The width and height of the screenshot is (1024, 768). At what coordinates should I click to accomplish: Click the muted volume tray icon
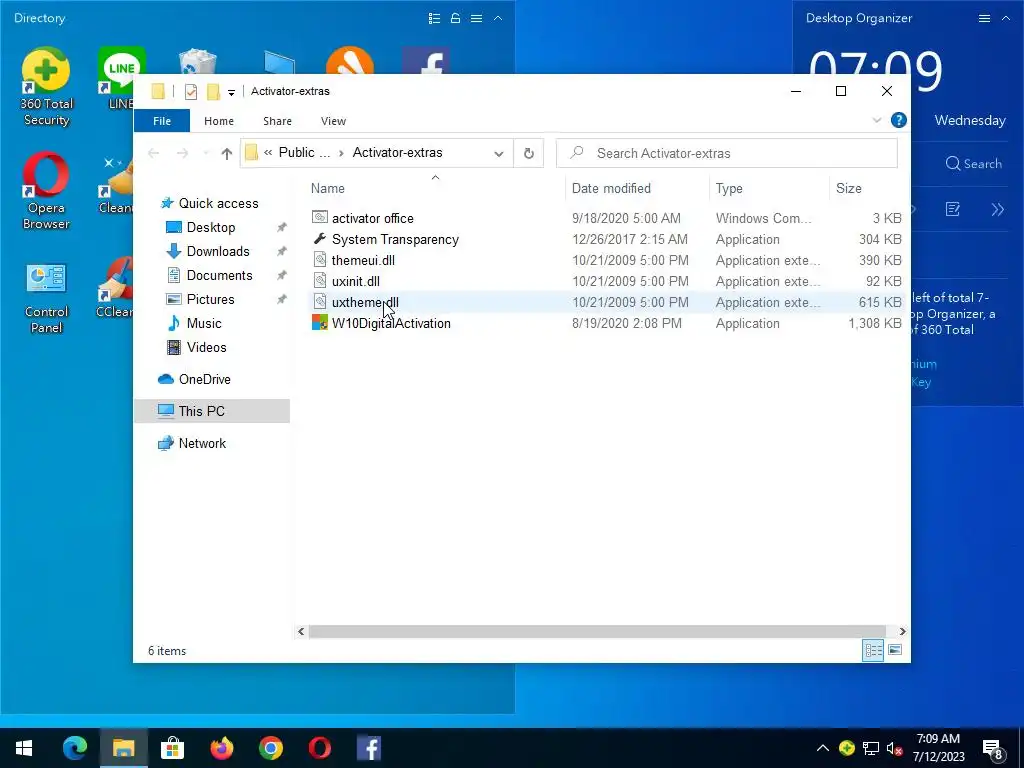click(894, 748)
